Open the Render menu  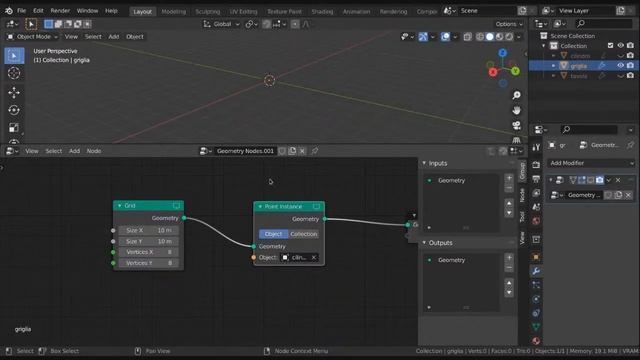60,11
